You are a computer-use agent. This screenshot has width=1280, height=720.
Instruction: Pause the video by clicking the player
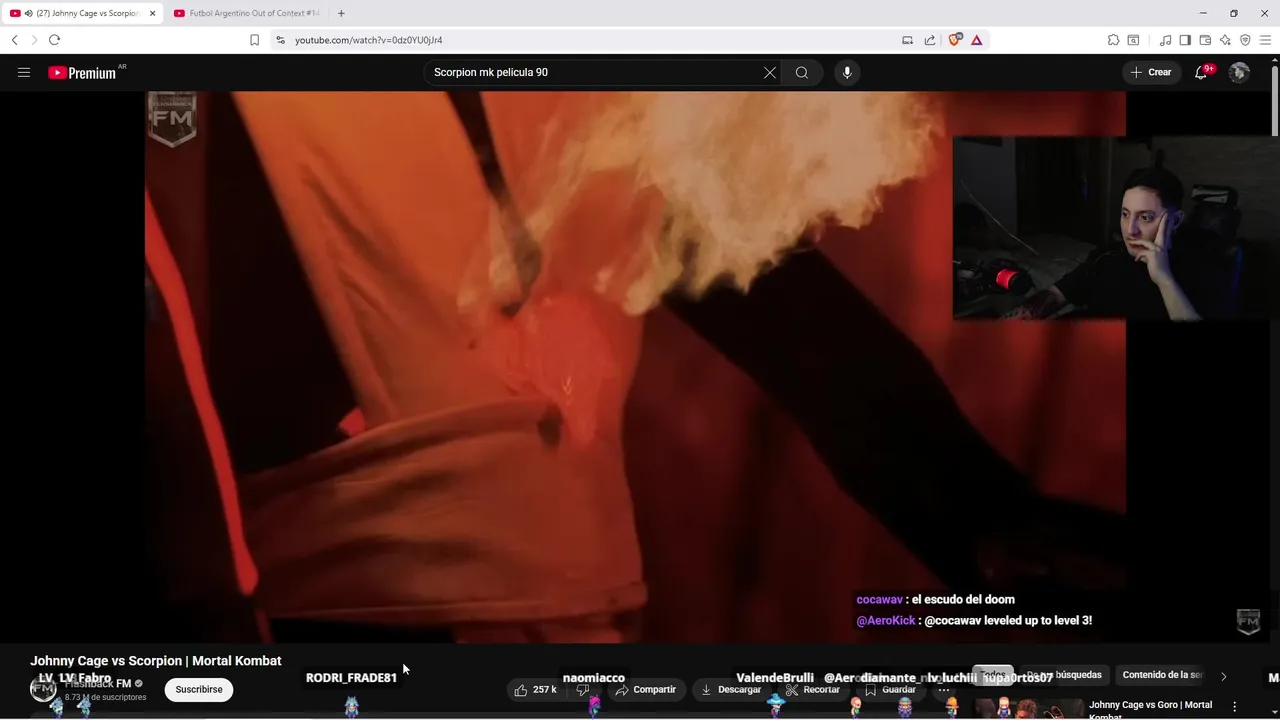click(x=635, y=367)
